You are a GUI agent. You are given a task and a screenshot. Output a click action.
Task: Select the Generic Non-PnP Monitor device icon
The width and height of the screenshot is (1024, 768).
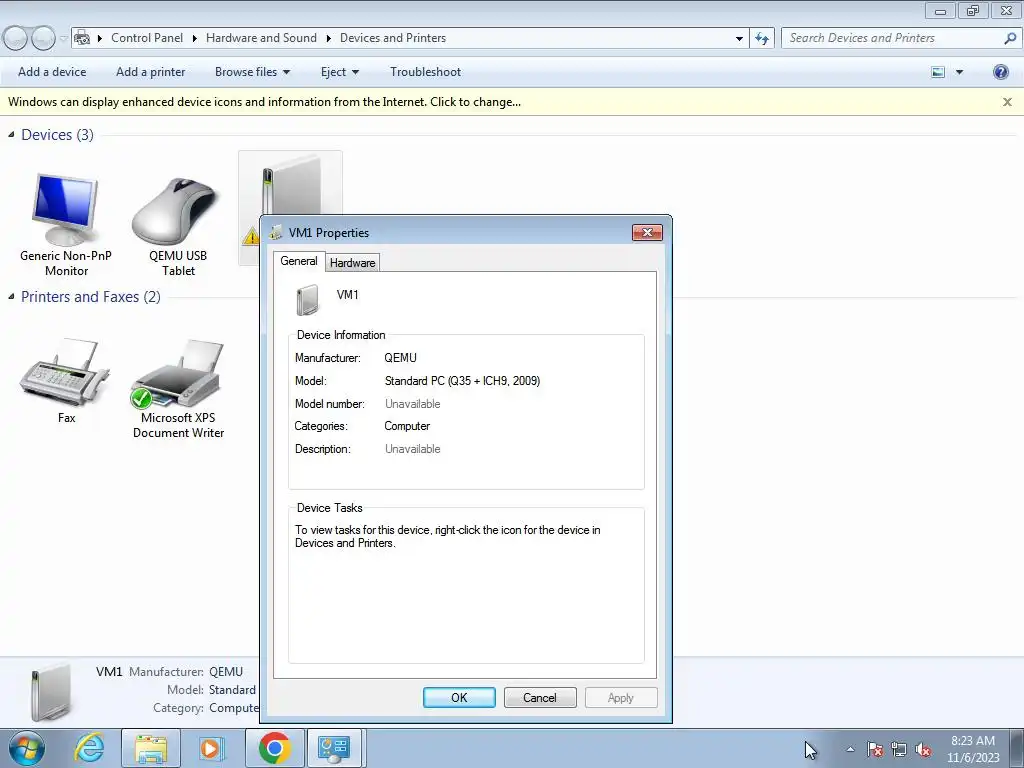(x=65, y=210)
